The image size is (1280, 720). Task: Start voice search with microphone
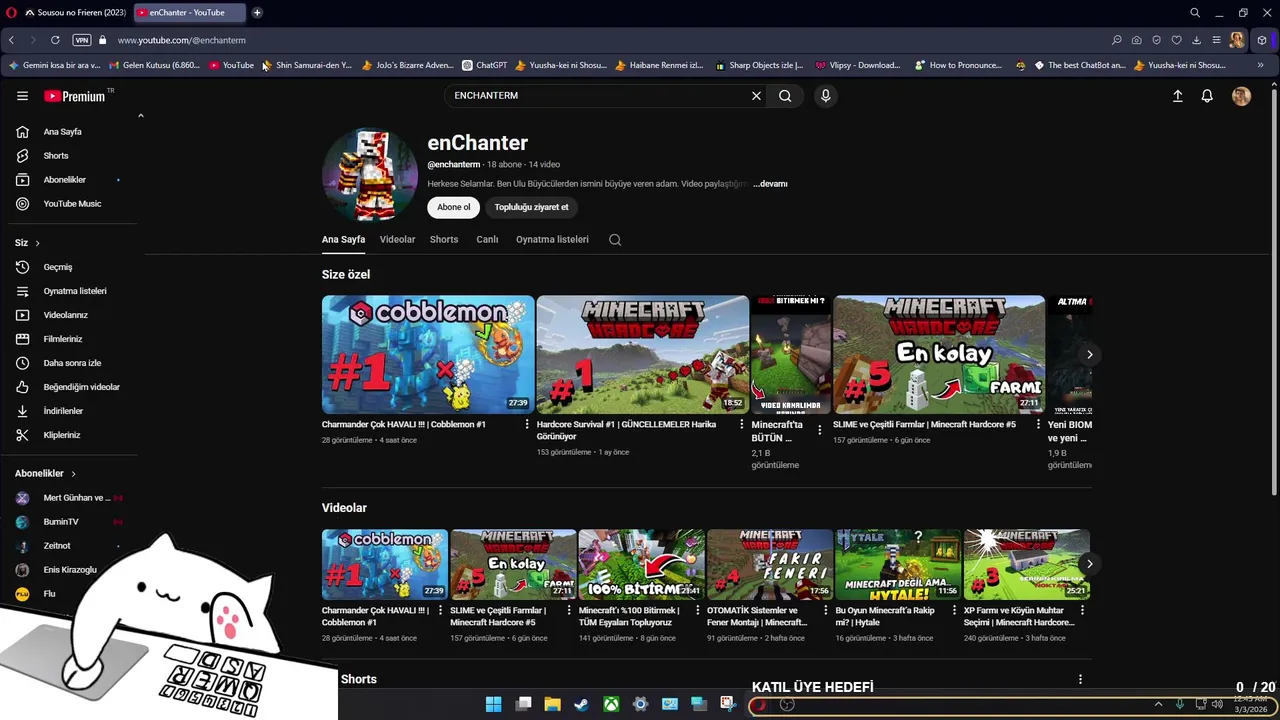pos(825,96)
